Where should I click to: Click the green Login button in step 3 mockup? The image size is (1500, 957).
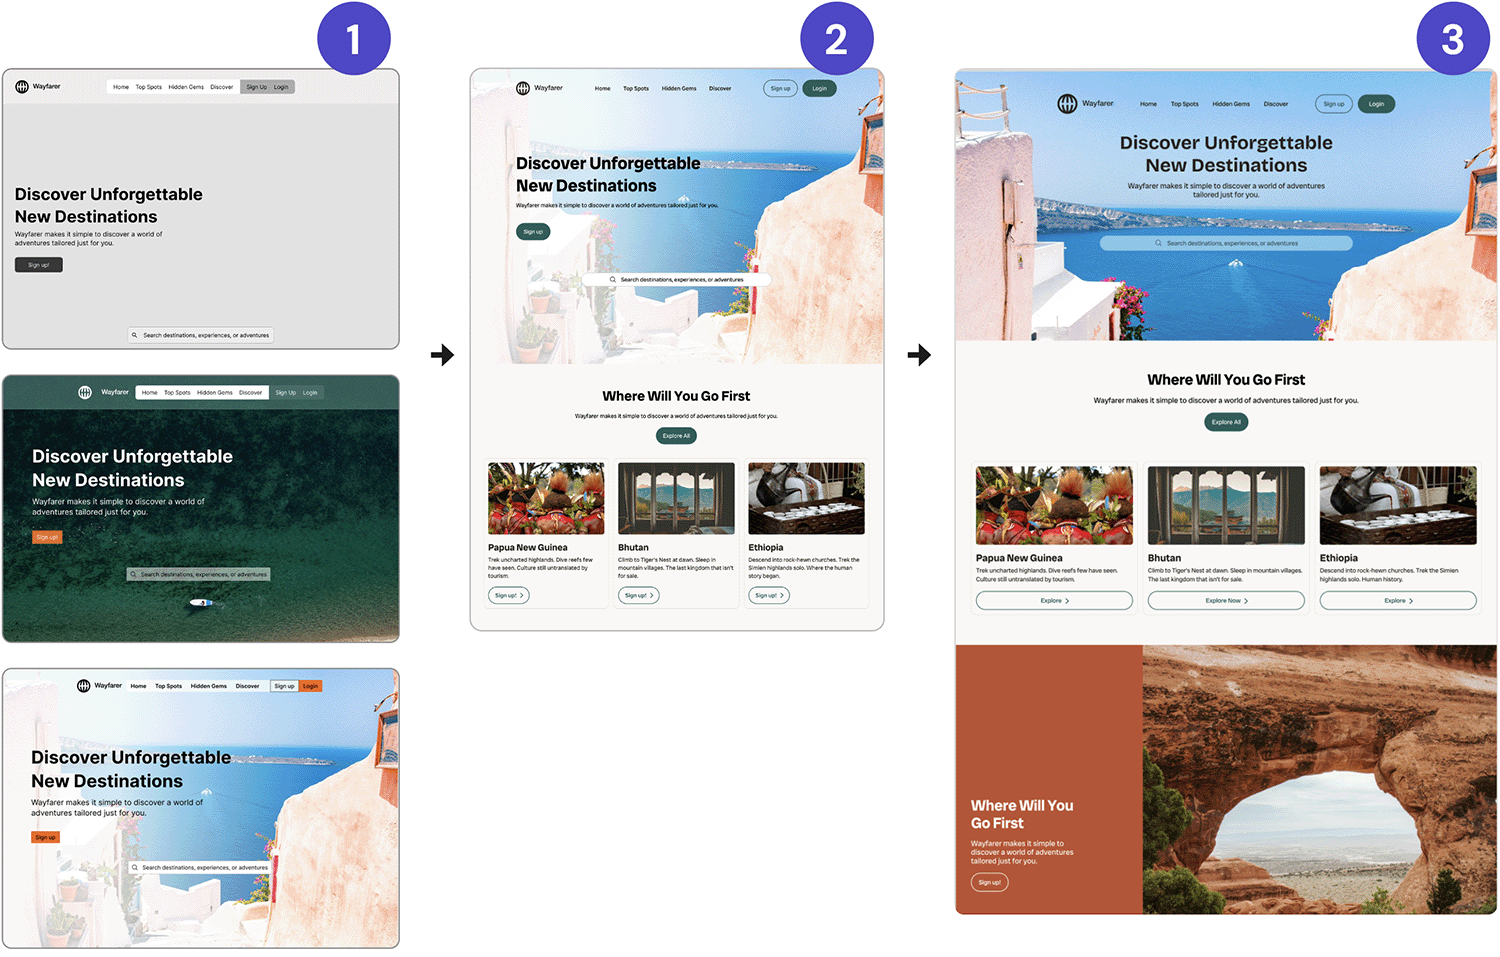point(1376,104)
